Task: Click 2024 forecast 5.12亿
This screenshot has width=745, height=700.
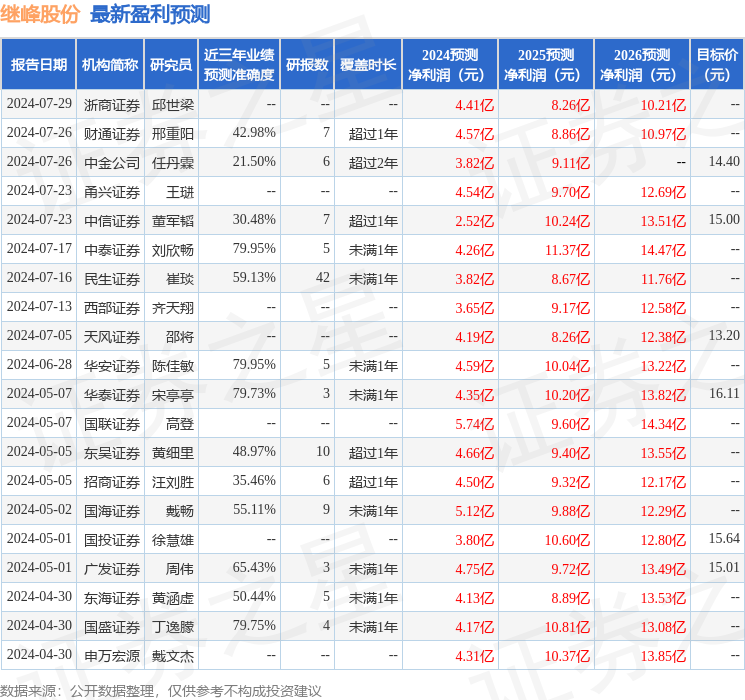Action: pos(475,511)
